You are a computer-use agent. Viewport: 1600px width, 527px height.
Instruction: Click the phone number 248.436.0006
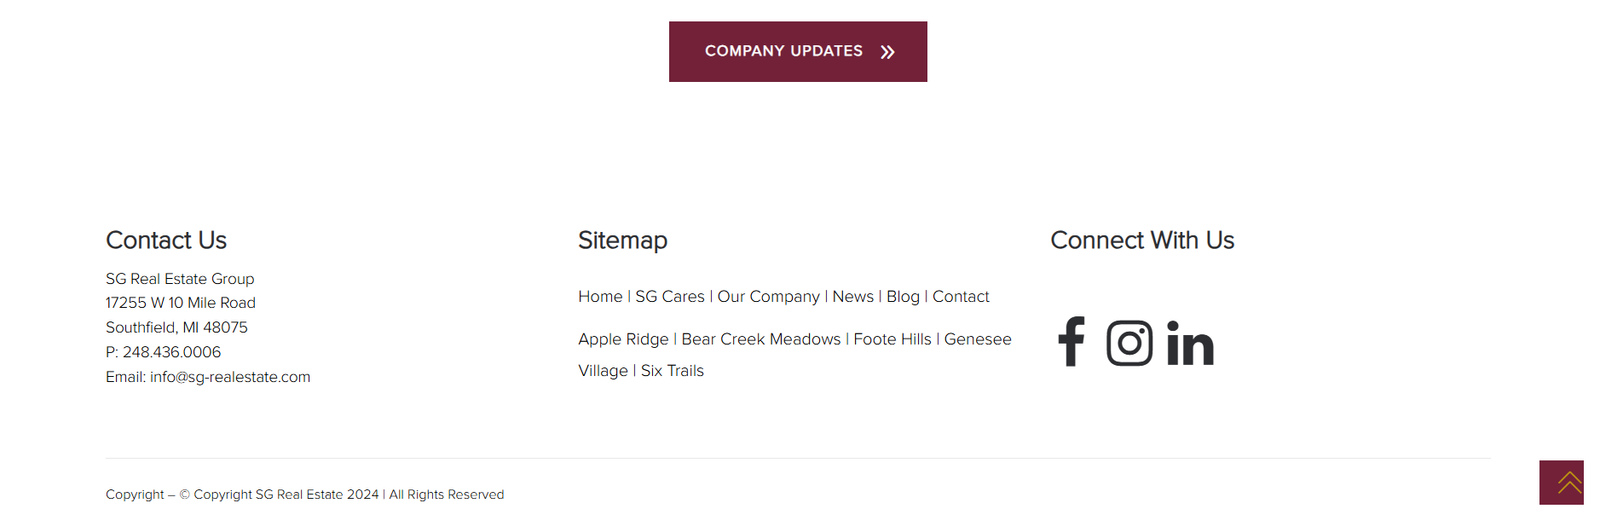pyautogui.click(x=172, y=352)
